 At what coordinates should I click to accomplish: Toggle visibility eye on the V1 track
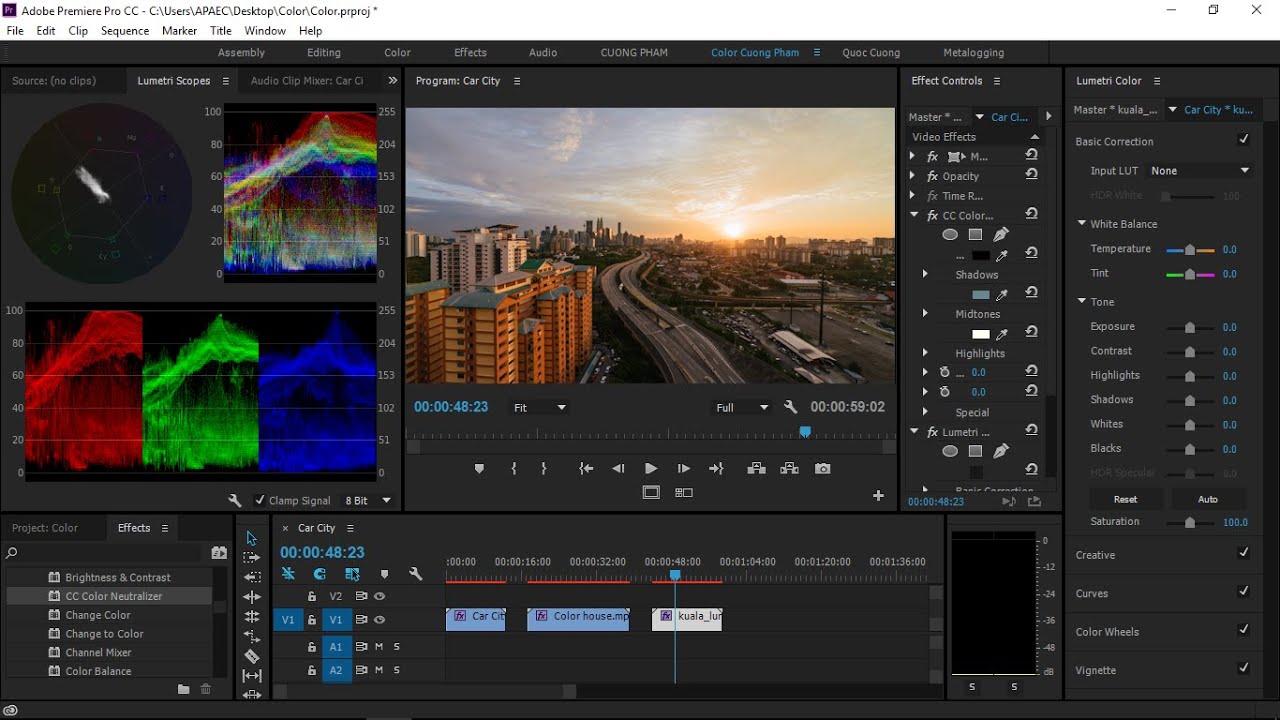coord(378,620)
